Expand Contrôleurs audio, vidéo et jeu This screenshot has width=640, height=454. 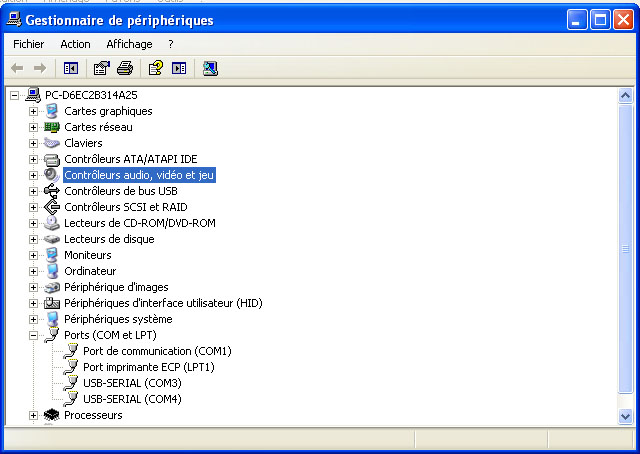(x=33, y=176)
